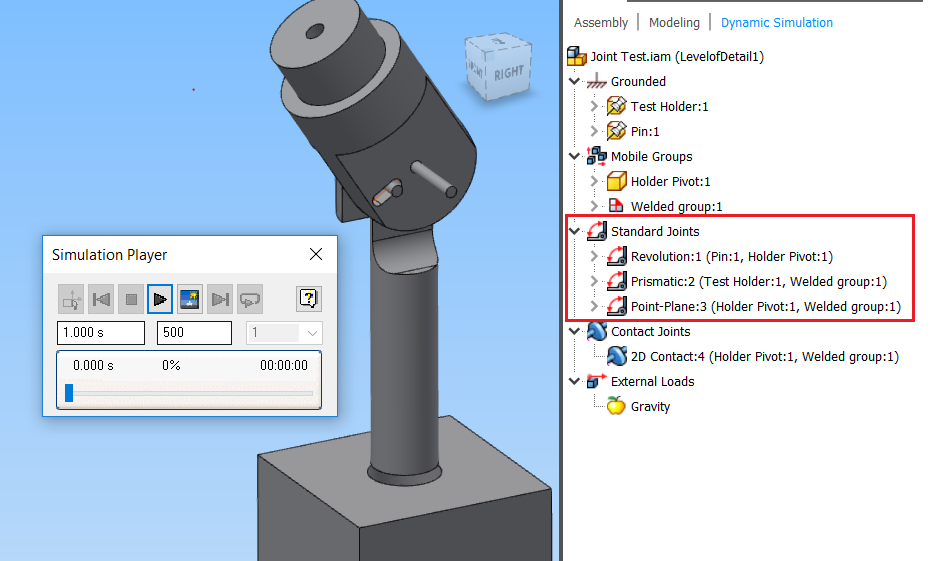934x561 pixels.
Task: Click the External Loads folder icon
Action: (596, 381)
